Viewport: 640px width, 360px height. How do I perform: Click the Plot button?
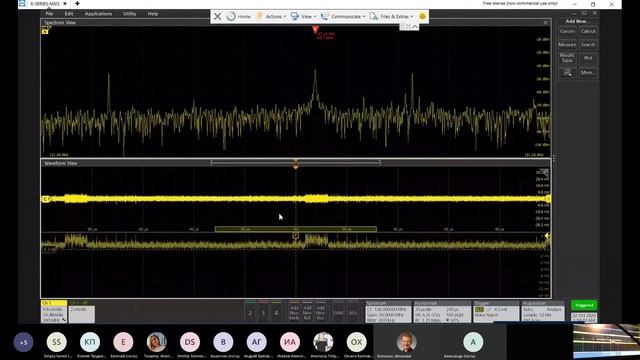click(x=588, y=58)
